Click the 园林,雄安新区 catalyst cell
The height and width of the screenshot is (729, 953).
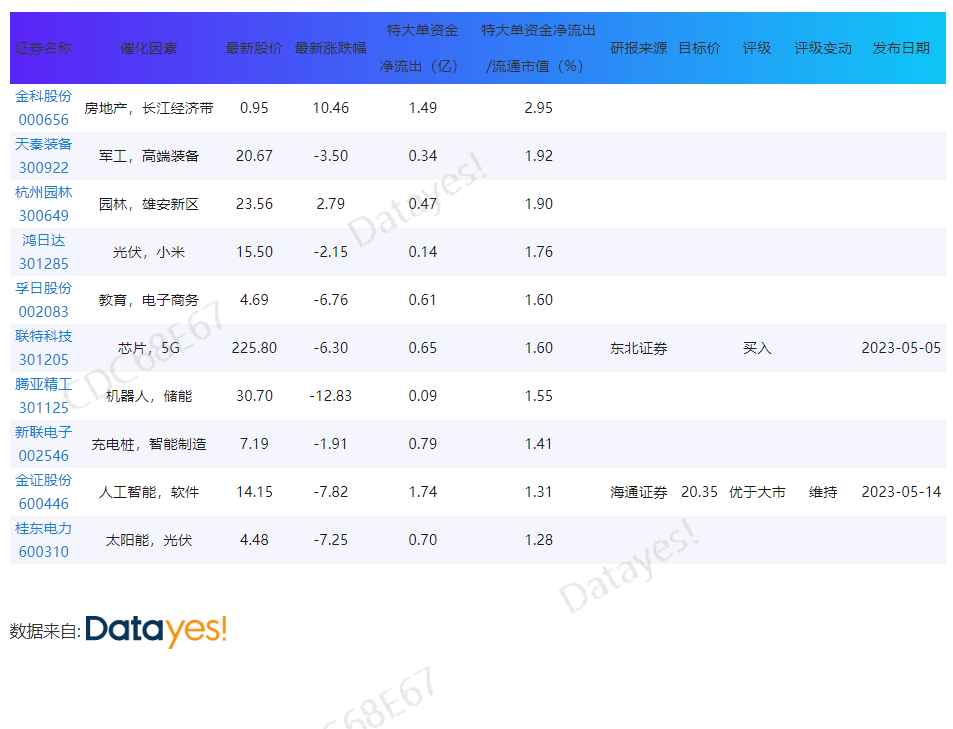click(149, 204)
